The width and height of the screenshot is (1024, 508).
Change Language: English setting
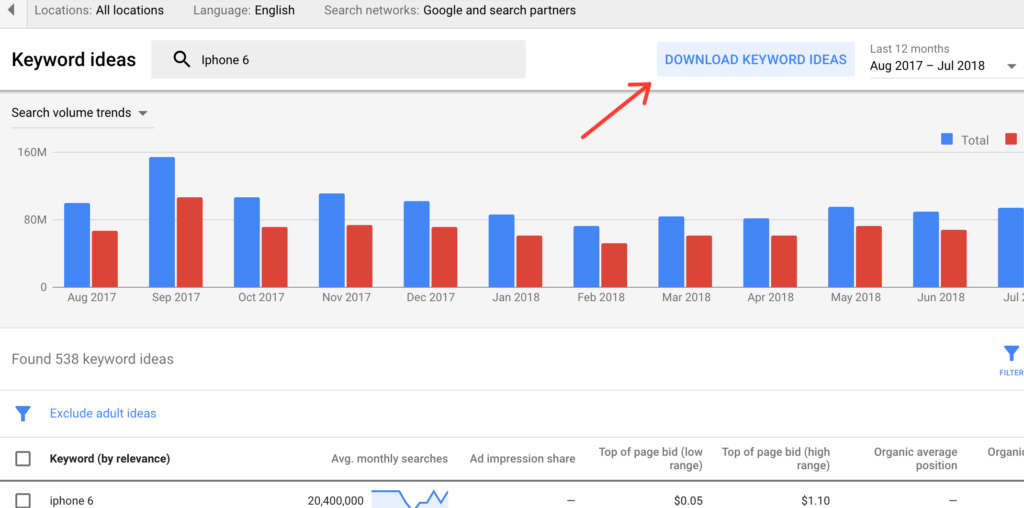tap(244, 10)
